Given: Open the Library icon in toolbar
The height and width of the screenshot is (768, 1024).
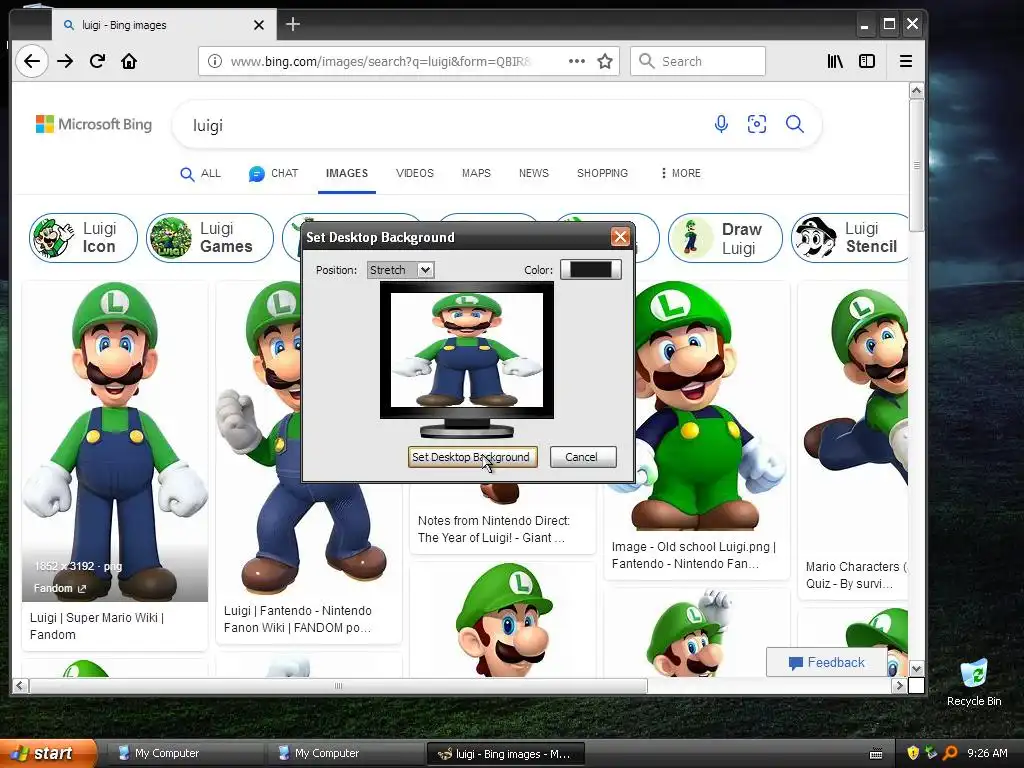Looking at the screenshot, I should click(x=835, y=61).
